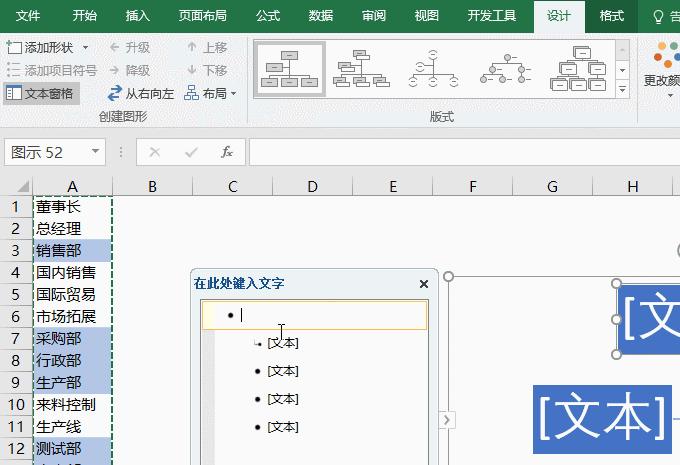
Task: Open the 文件 ribbon tab
Action: [28, 16]
